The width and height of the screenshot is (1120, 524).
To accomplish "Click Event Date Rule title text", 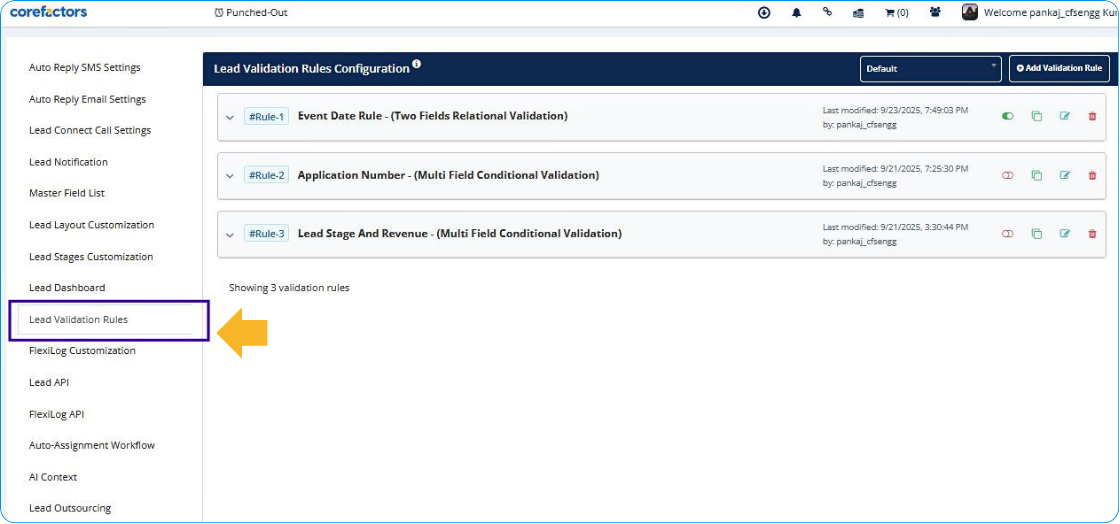I will pyautogui.click(x=433, y=116).
